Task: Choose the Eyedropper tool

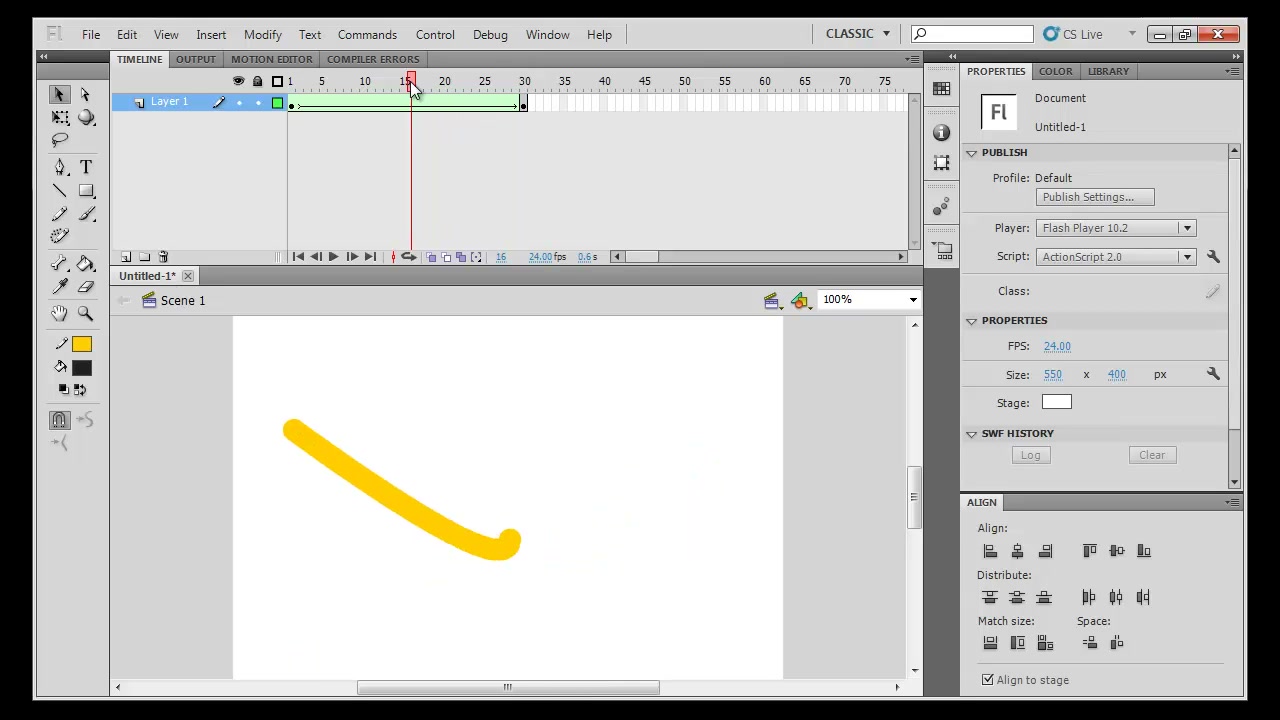Action: 59,288
